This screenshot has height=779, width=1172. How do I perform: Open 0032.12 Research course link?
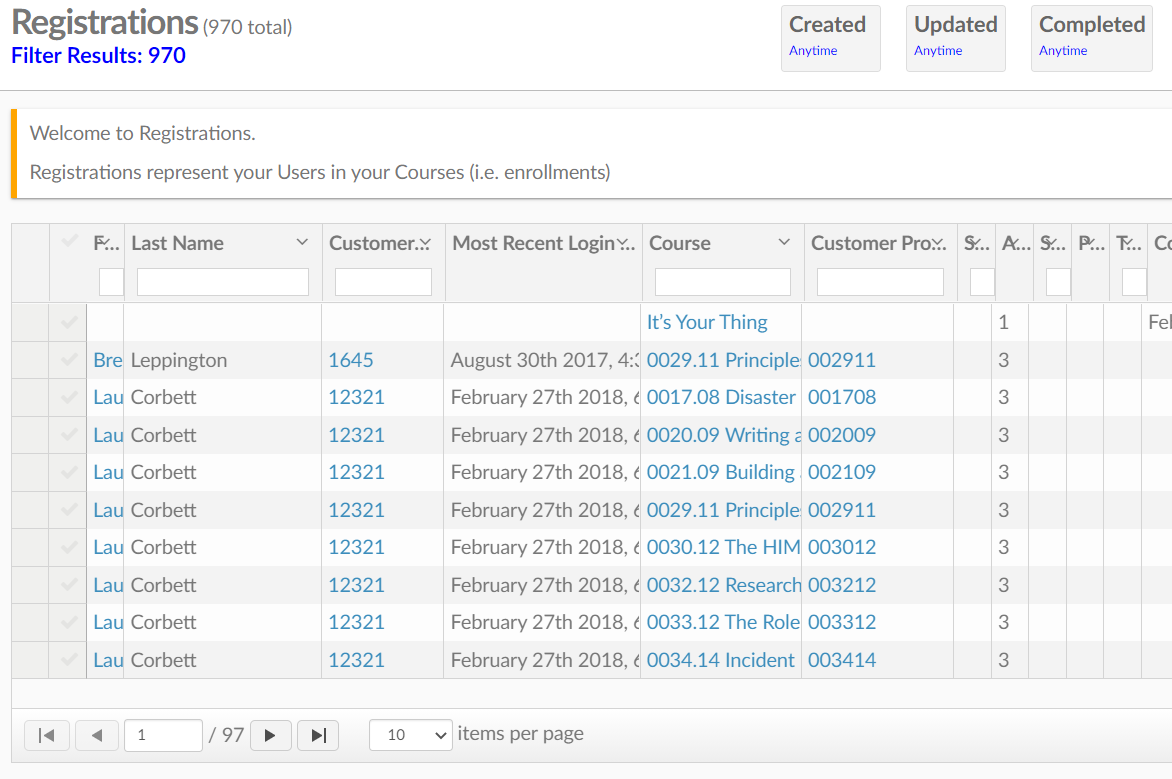point(723,585)
